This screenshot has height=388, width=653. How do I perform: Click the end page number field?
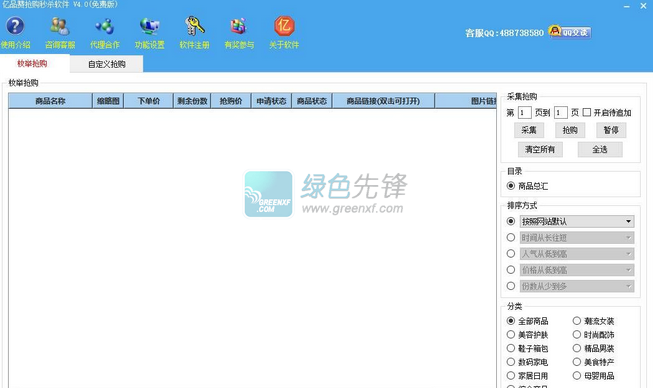click(x=561, y=112)
